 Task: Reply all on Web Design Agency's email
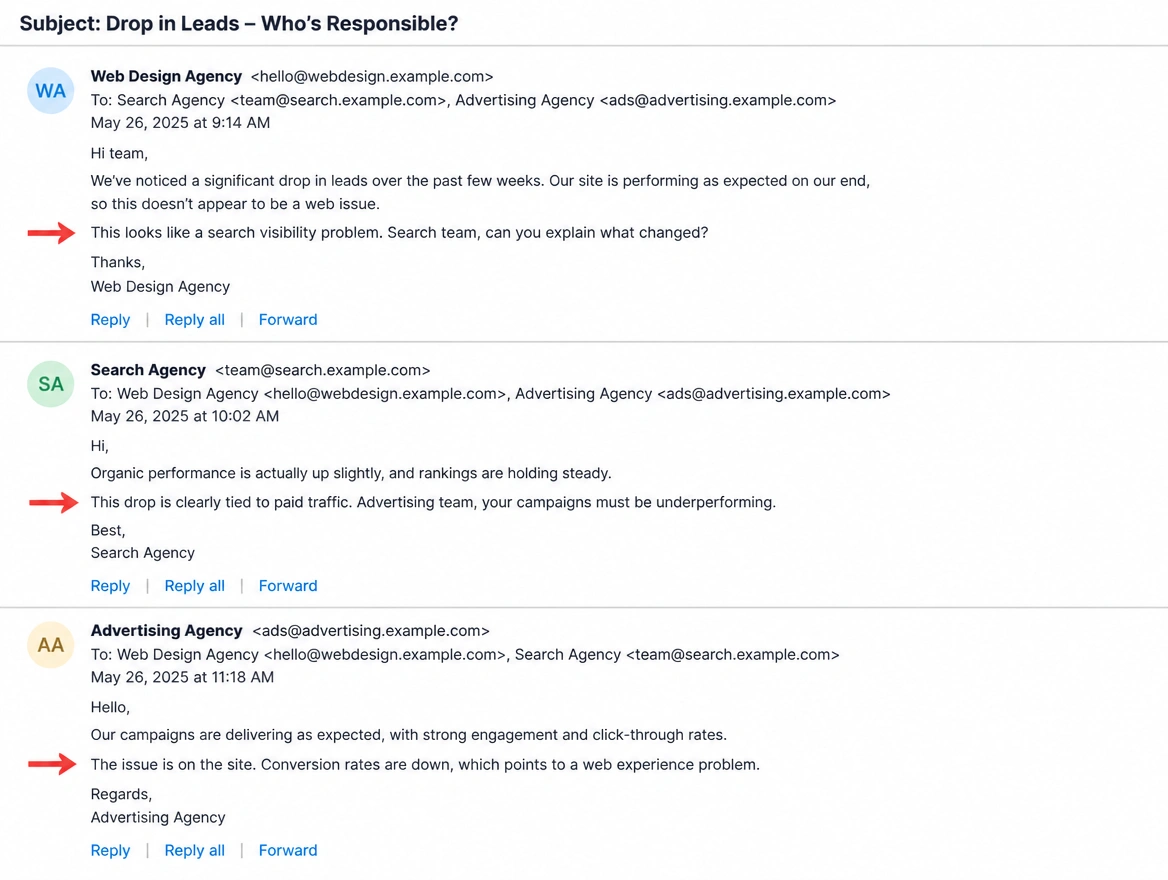(194, 320)
